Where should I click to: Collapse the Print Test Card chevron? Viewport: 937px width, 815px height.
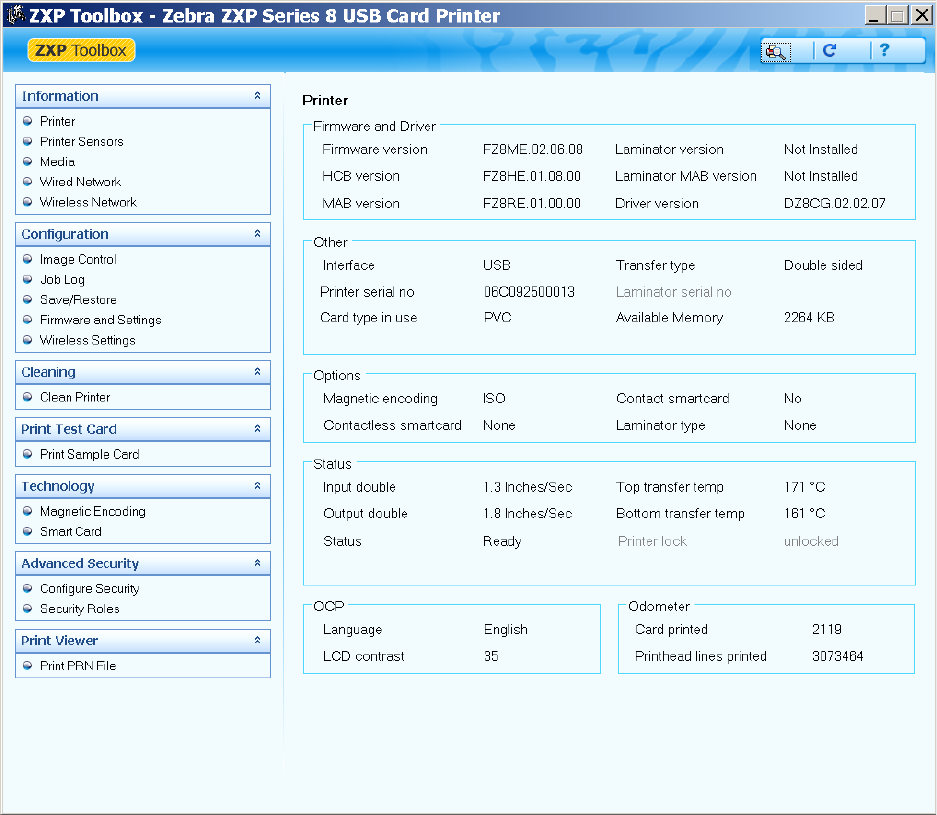pyautogui.click(x=258, y=429)
